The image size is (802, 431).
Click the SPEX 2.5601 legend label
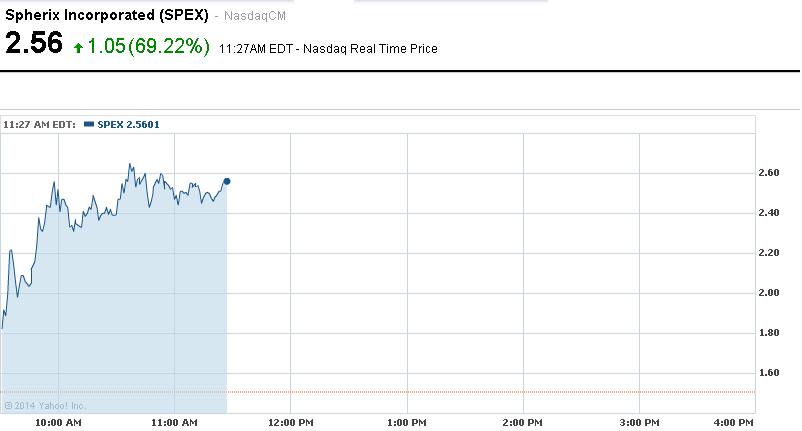pos(128,125)
